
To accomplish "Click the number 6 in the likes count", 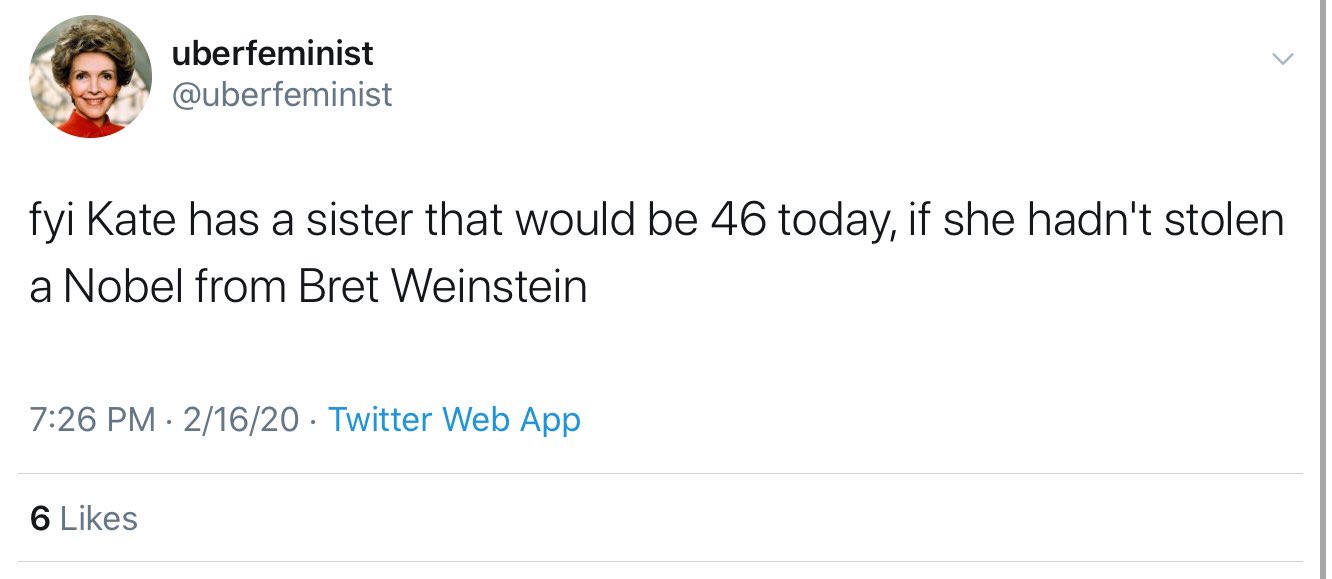I will coord(40,518).
